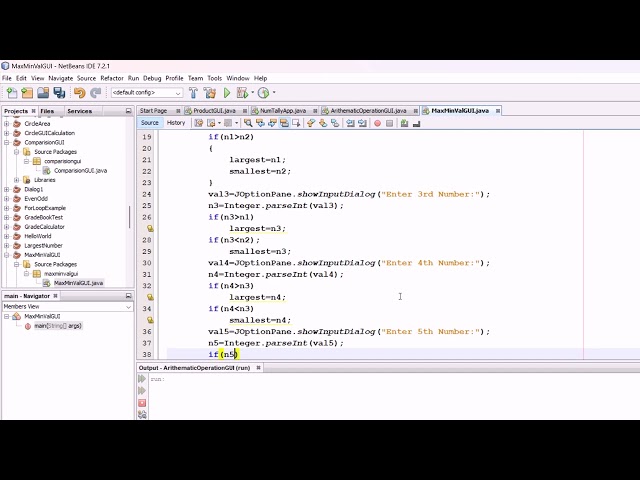
Task: Click the Shift Line Right icon
Action: click(362, 123)
